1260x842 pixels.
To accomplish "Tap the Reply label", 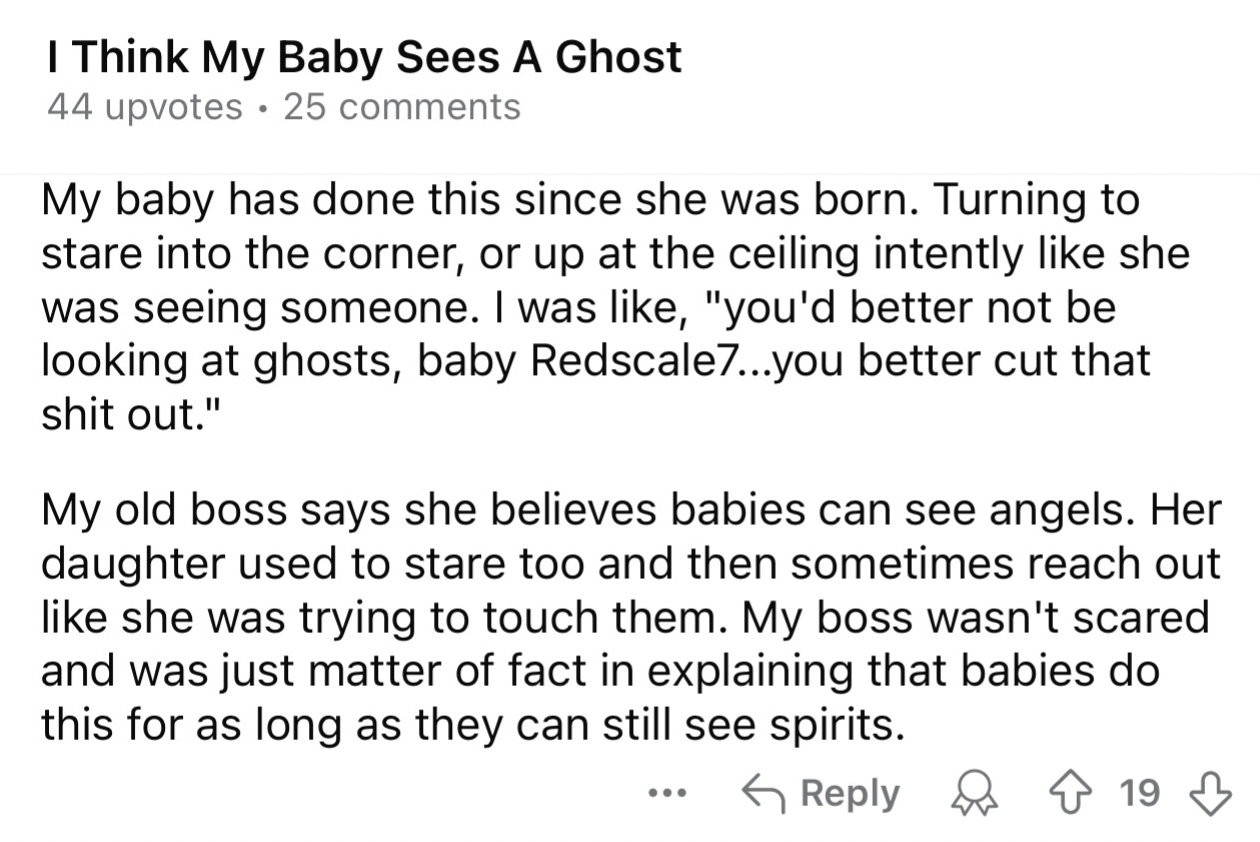I will coord(850,794).
